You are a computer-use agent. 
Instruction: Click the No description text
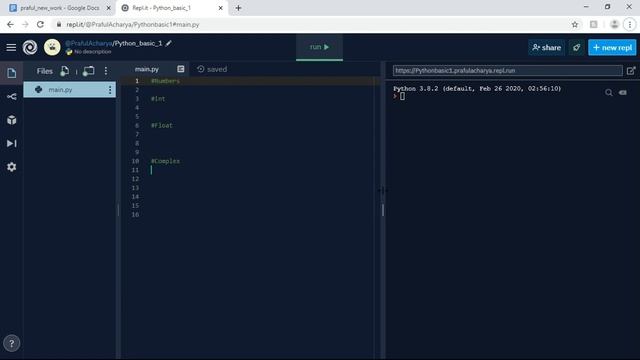pos(93,52)
